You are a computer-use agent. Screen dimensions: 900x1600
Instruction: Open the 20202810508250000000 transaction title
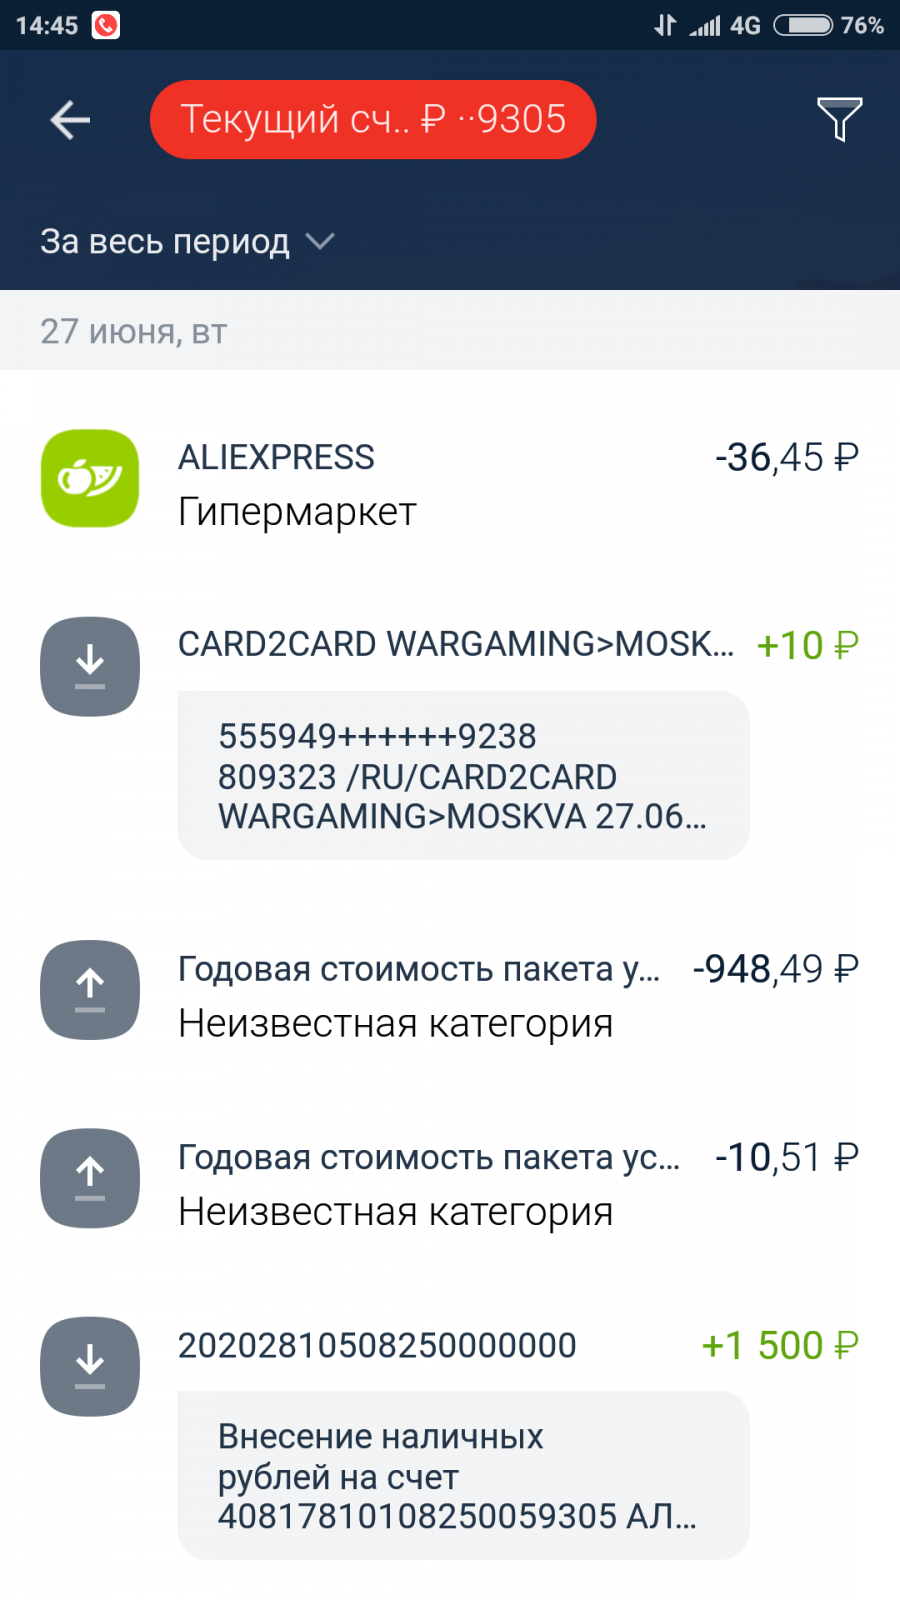pos(377,1346)
